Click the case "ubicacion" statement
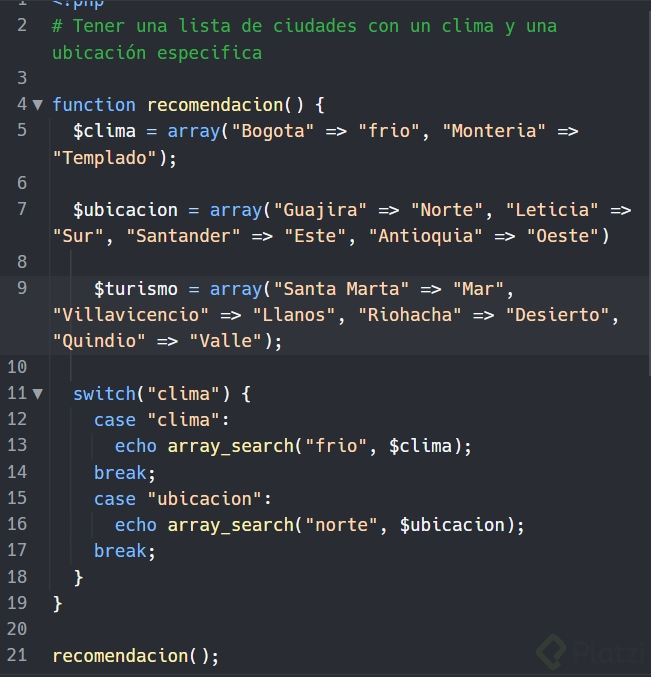This screenshot has width=651, height=677. (182, 498)
